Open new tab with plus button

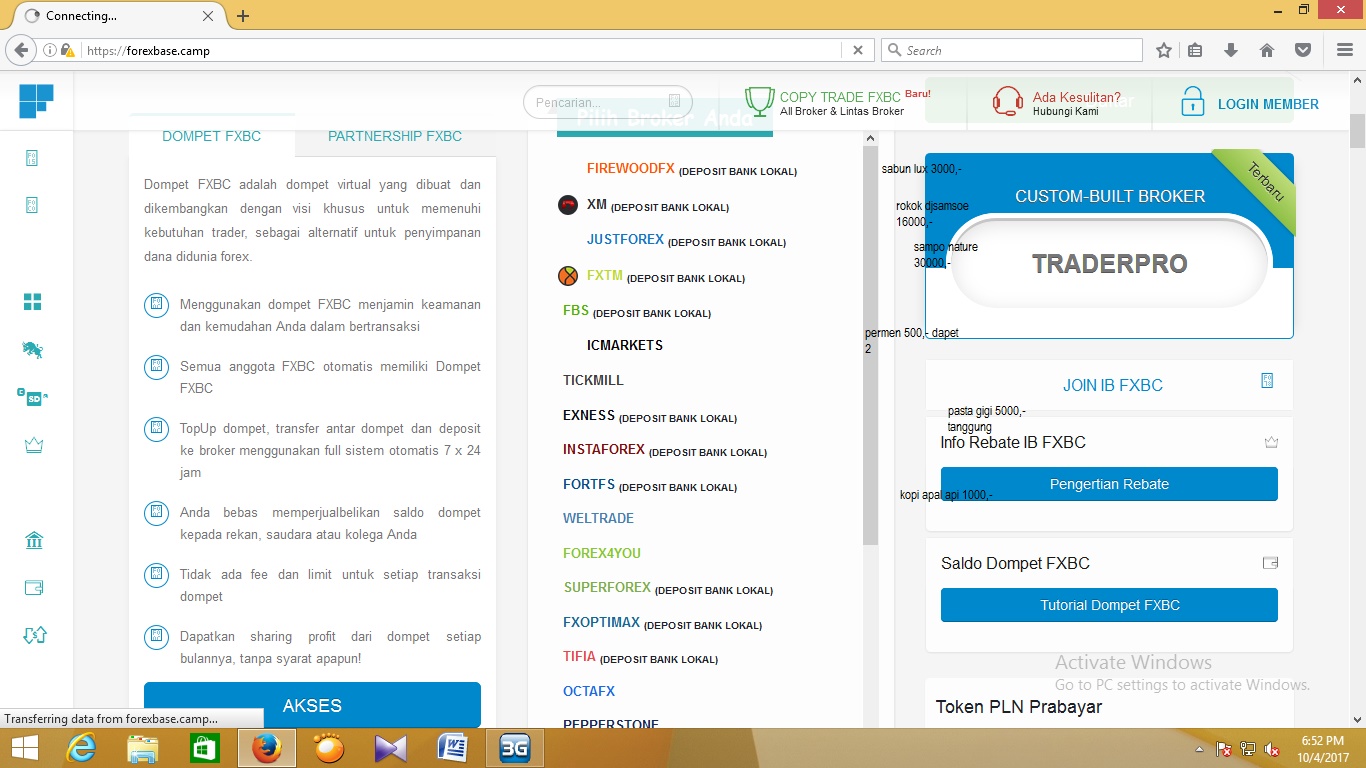point(243,16)
